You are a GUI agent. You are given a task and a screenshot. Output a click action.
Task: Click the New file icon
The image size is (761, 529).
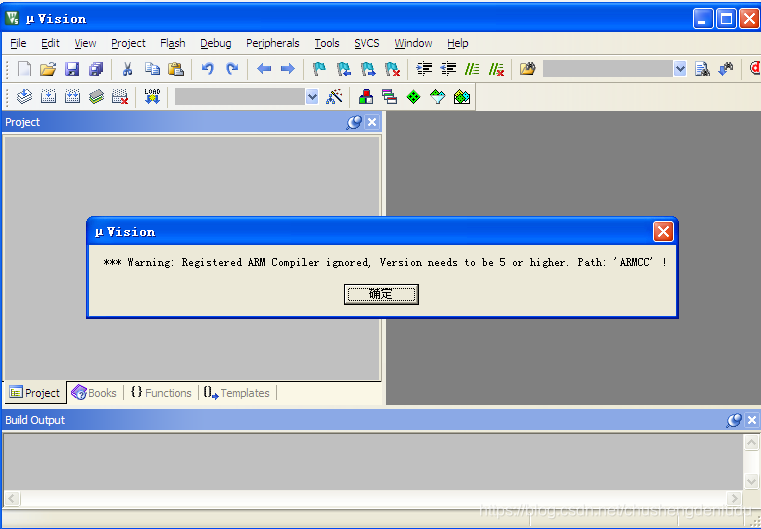pyautogui.click(x=24, y=69)
